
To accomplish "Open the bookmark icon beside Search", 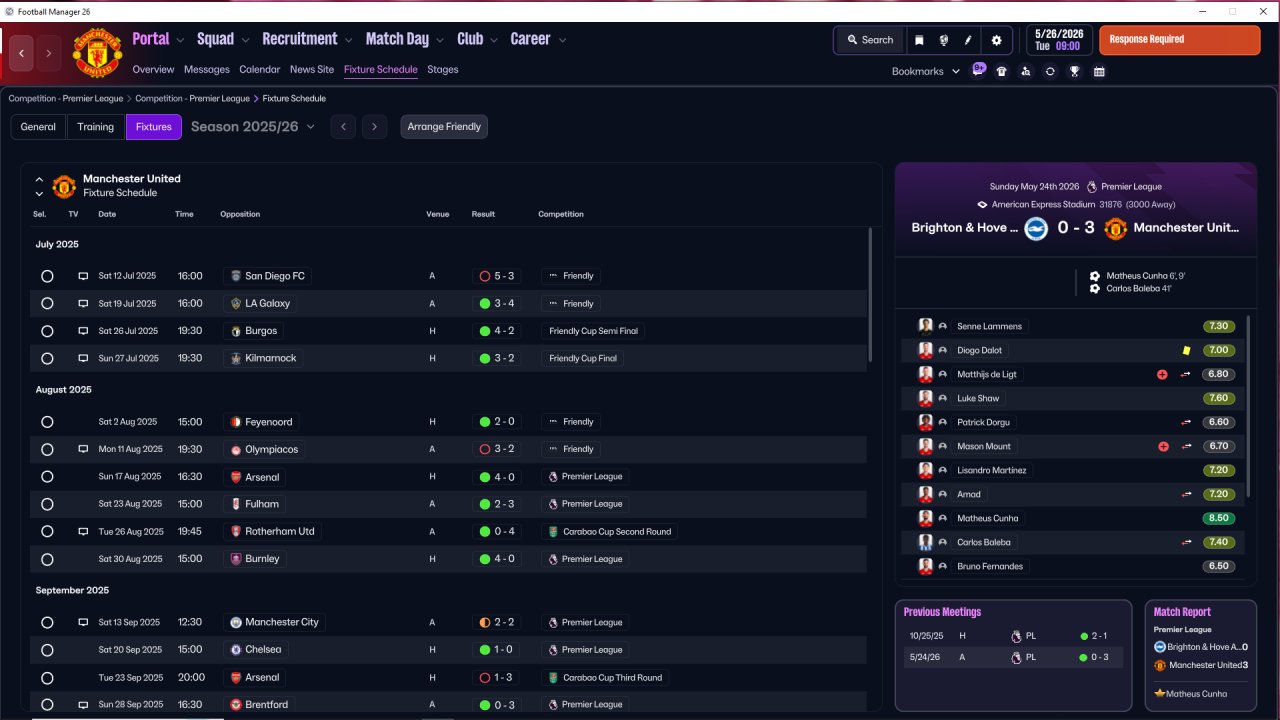I will pyautogui.click(x=919, y=40).
